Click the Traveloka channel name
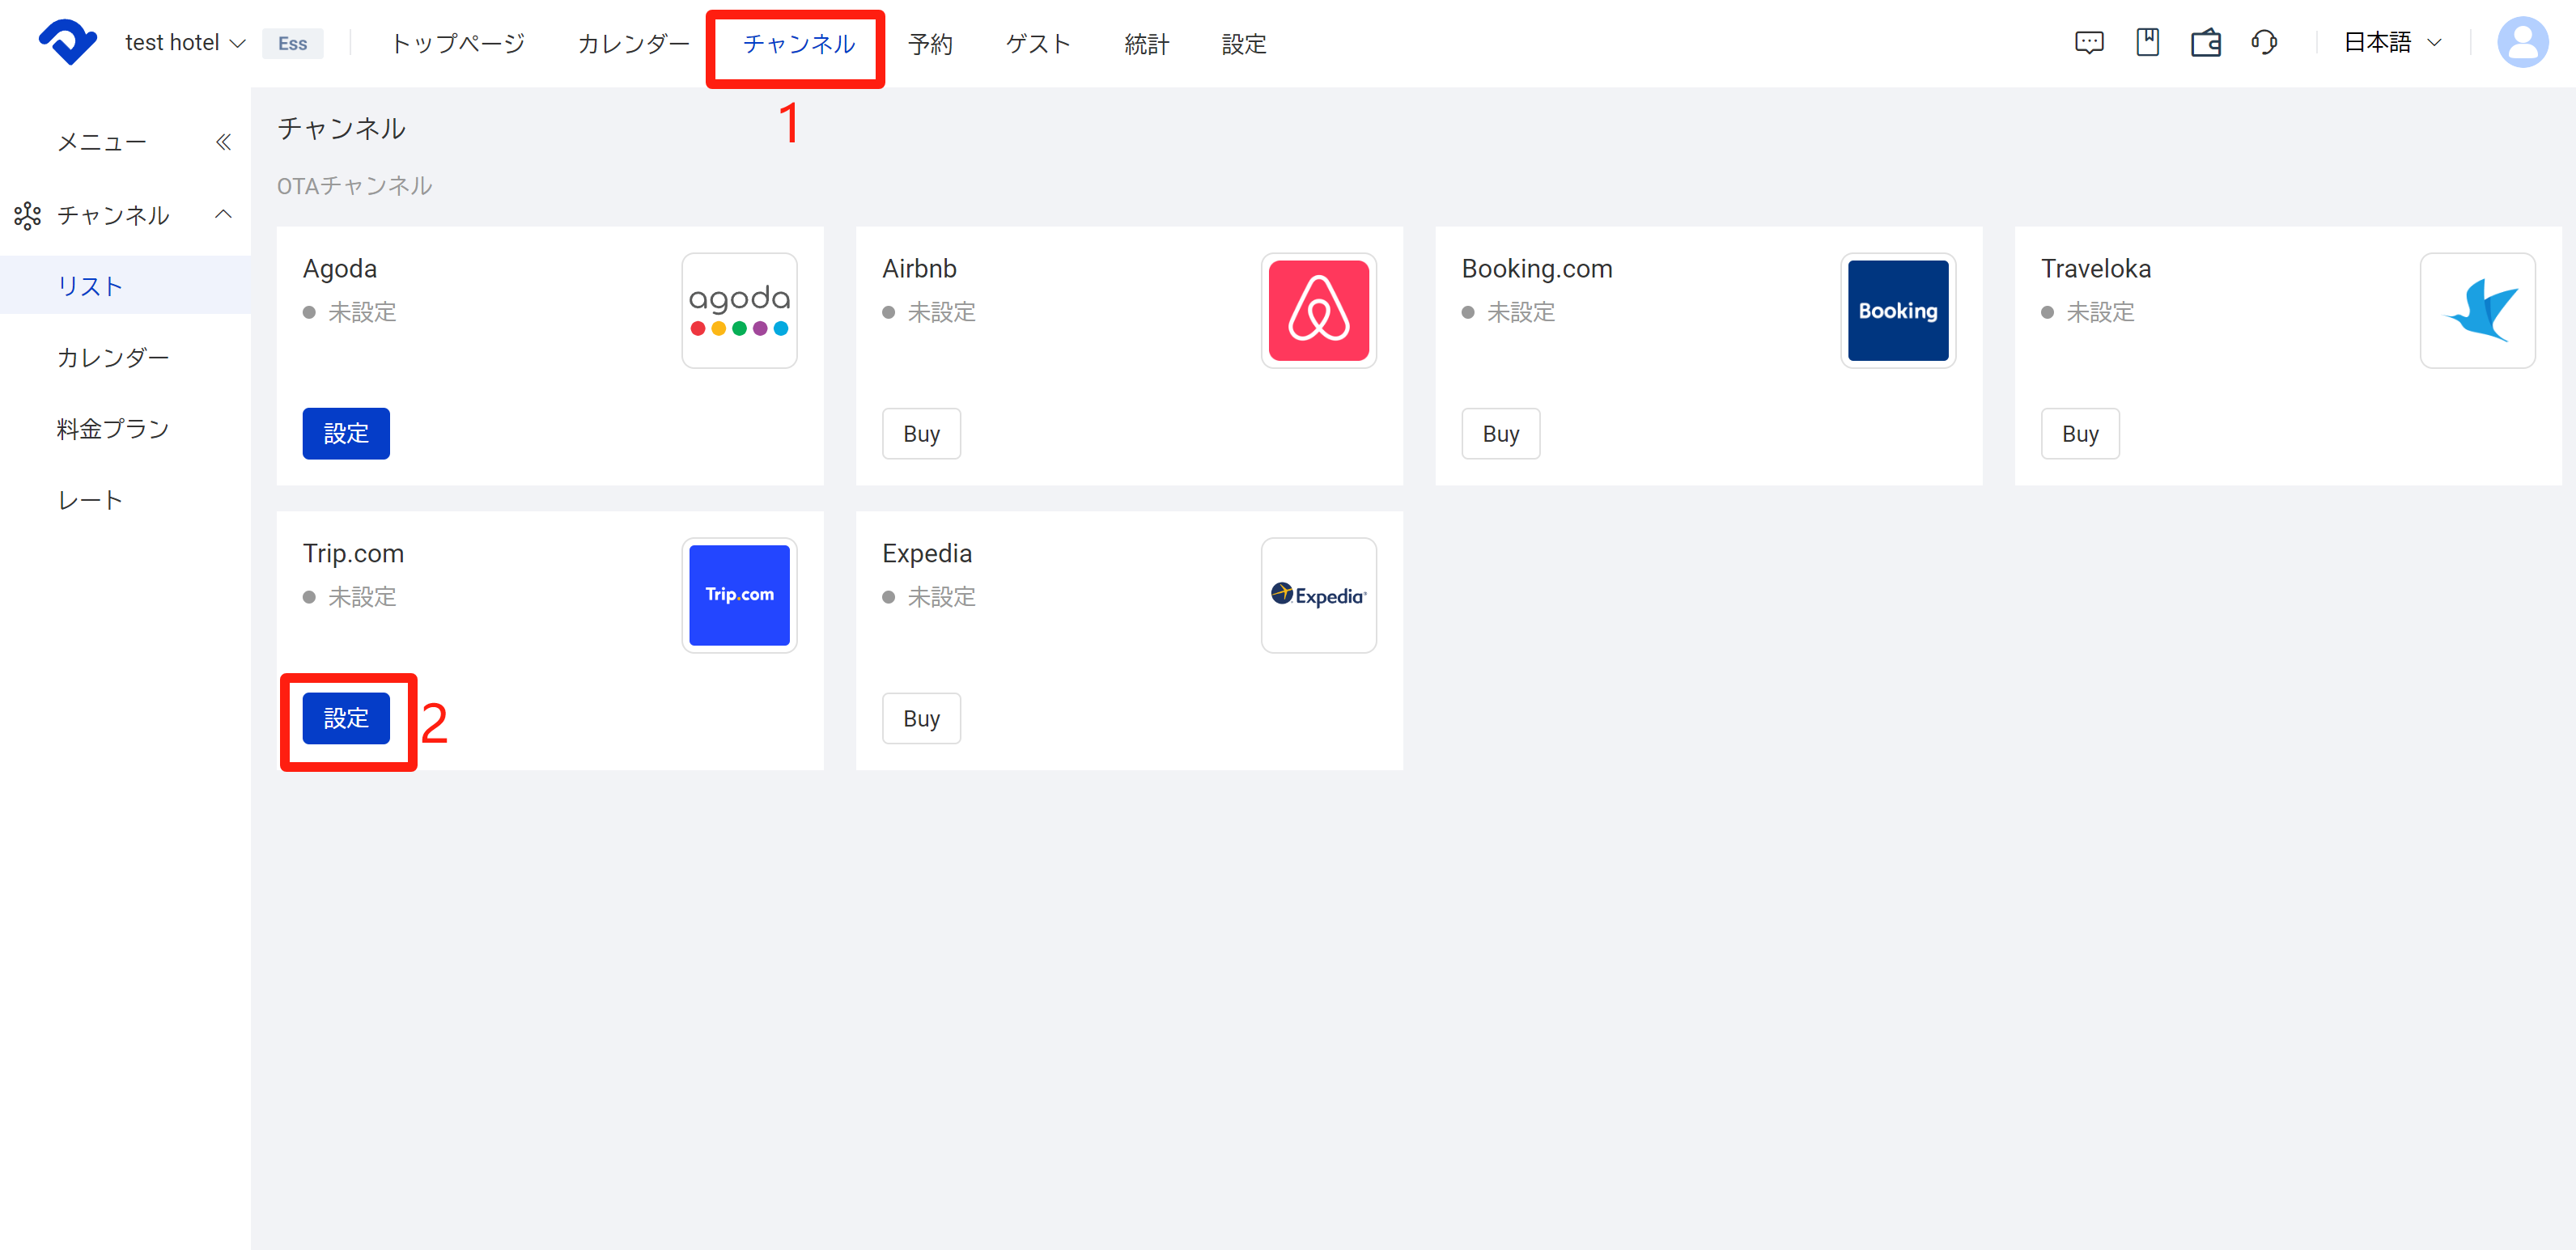Image resolution: width=2576 pixels, height=1250 pixels. pos(2095,269)
